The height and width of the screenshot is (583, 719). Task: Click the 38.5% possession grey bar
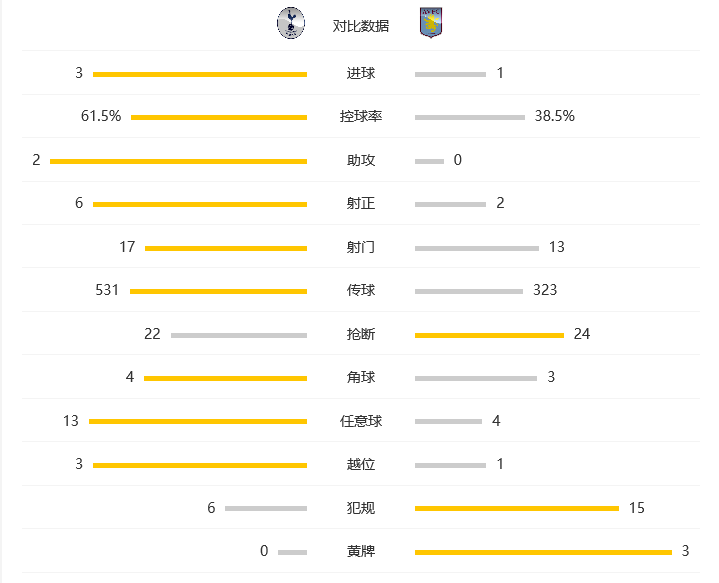470,117
